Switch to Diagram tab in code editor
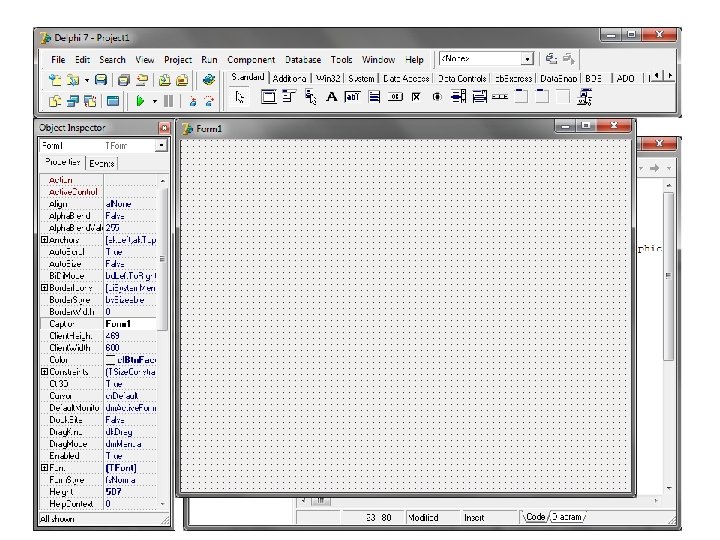 click(568, 517)
